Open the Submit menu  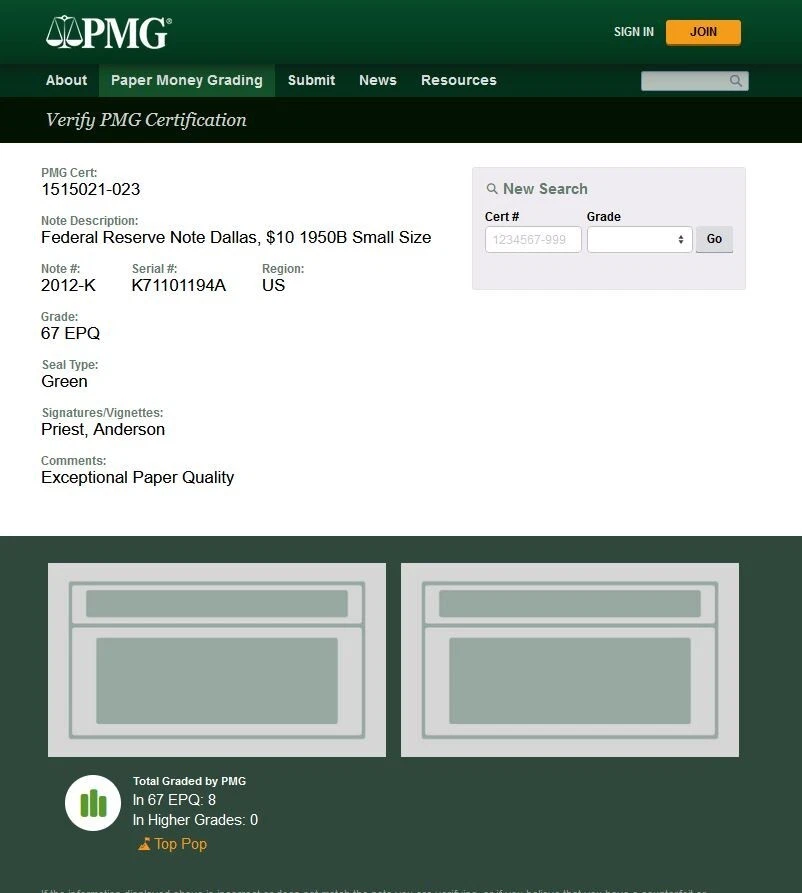[x=312, y=80]
